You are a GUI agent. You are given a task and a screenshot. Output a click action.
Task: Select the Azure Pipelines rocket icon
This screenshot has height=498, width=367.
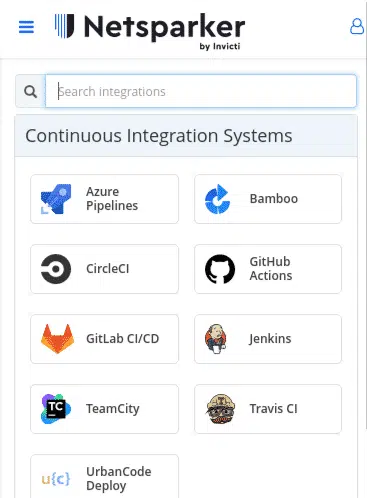tap(56, 199)
